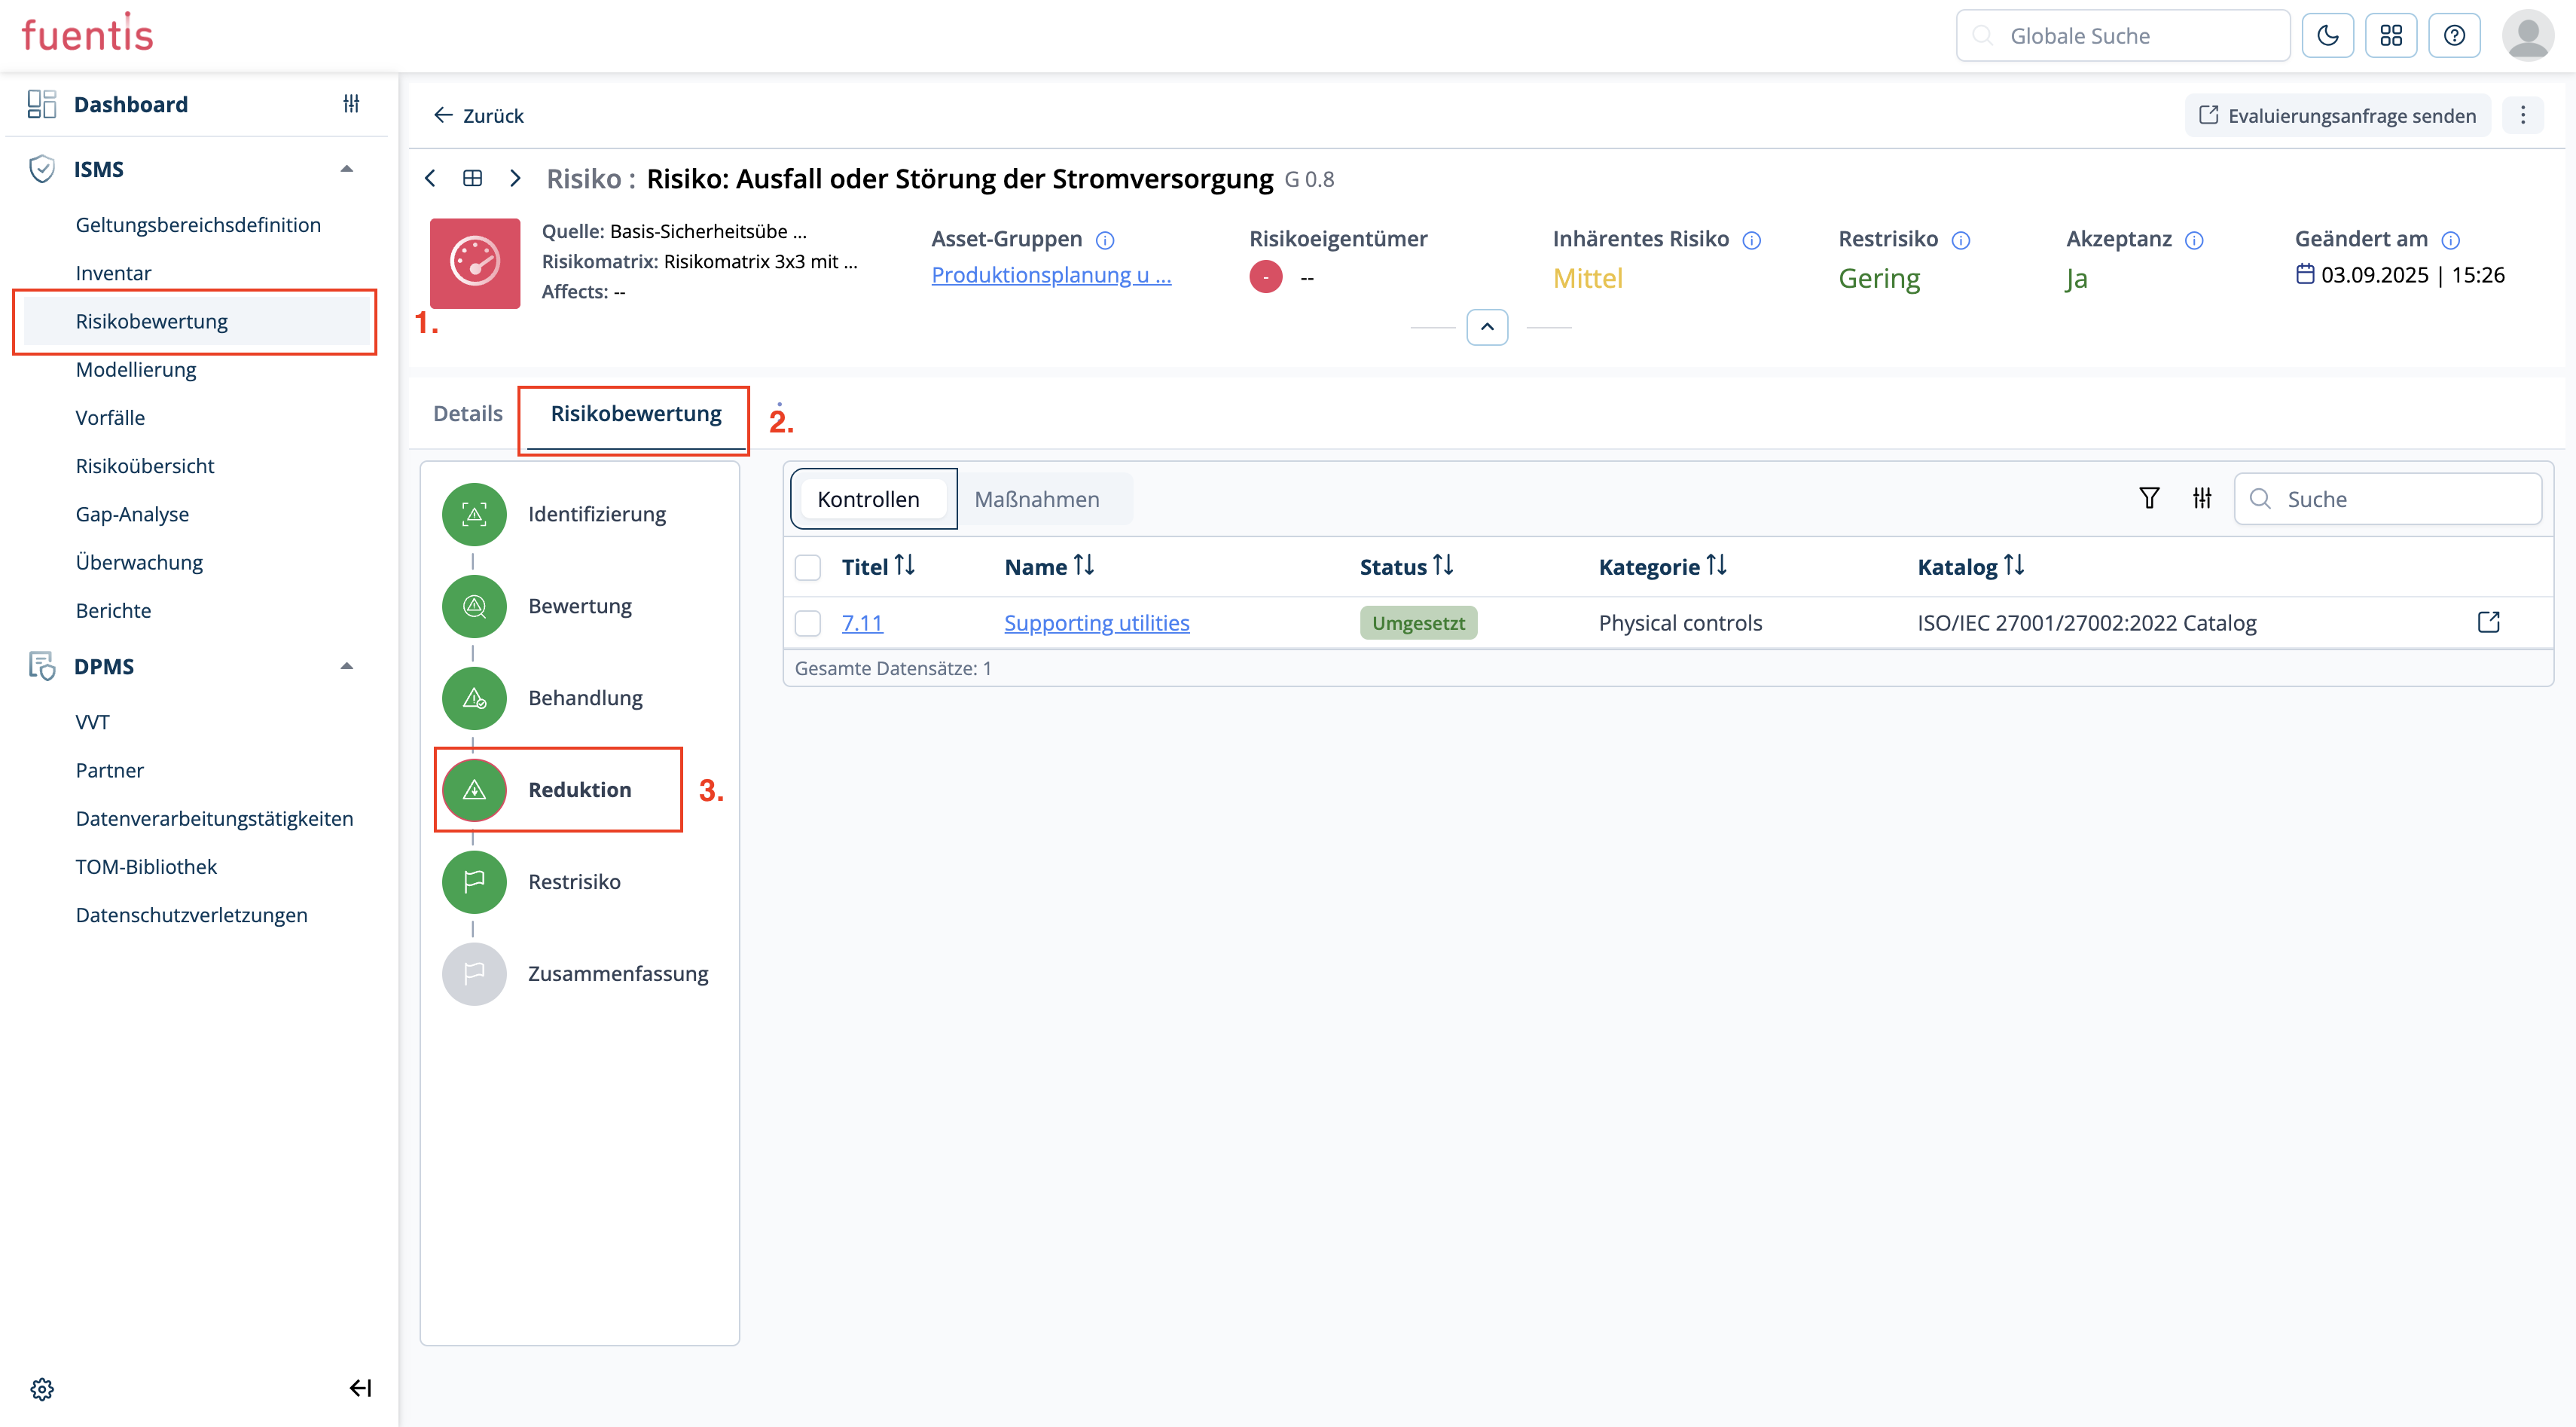Viewport: 2576px width, 1427px height.
Task: Click Evaluierungsanfrage senden button
Action: point(2337,116)
